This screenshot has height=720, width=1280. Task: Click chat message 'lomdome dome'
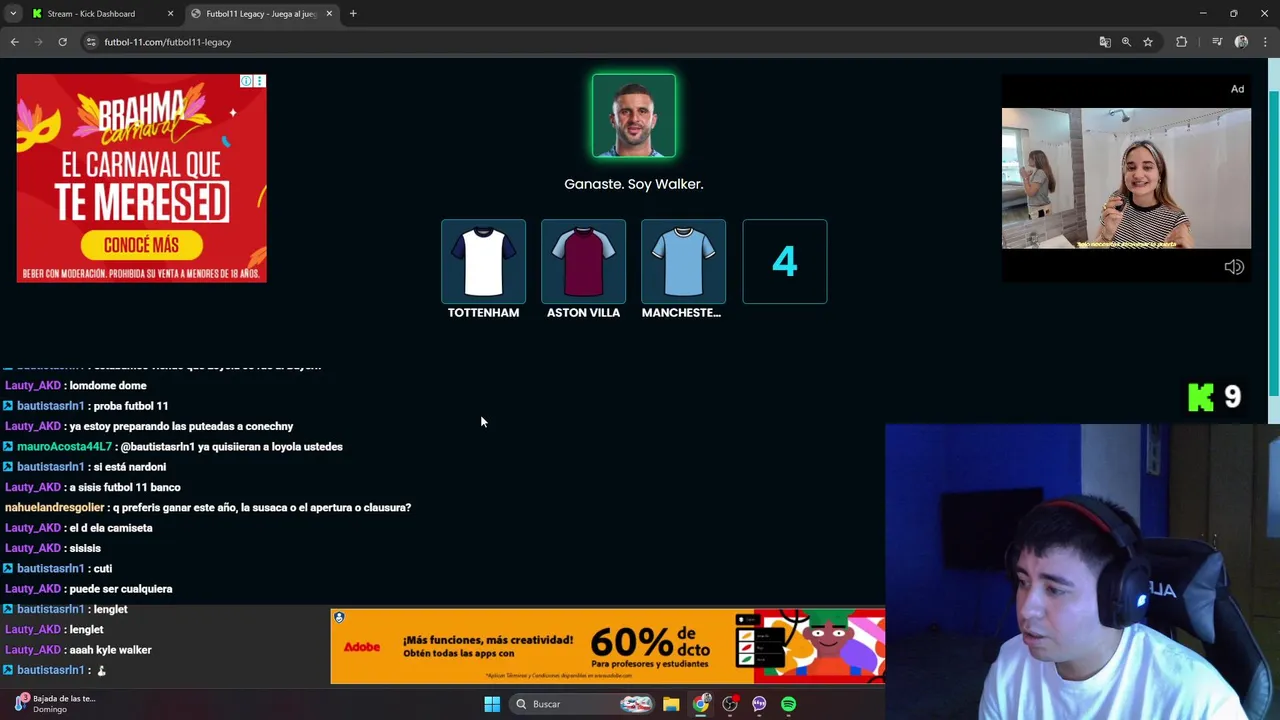pyautogui.click(x=108, y=386)
